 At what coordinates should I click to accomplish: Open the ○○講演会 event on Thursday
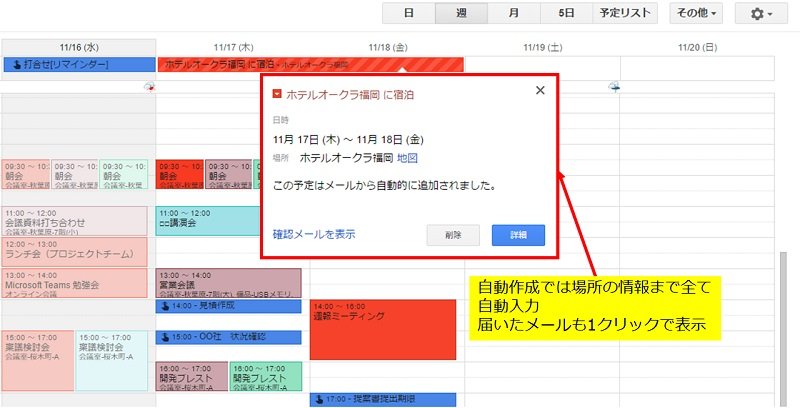(208, 221)
